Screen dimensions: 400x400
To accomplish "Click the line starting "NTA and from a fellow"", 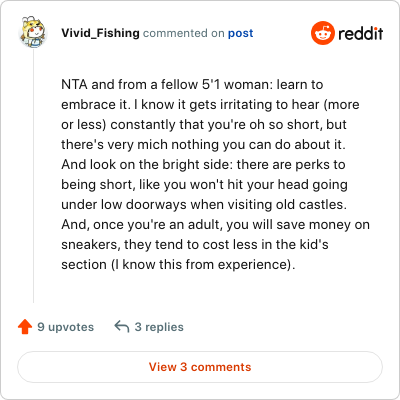I will (x=192, y=85).
